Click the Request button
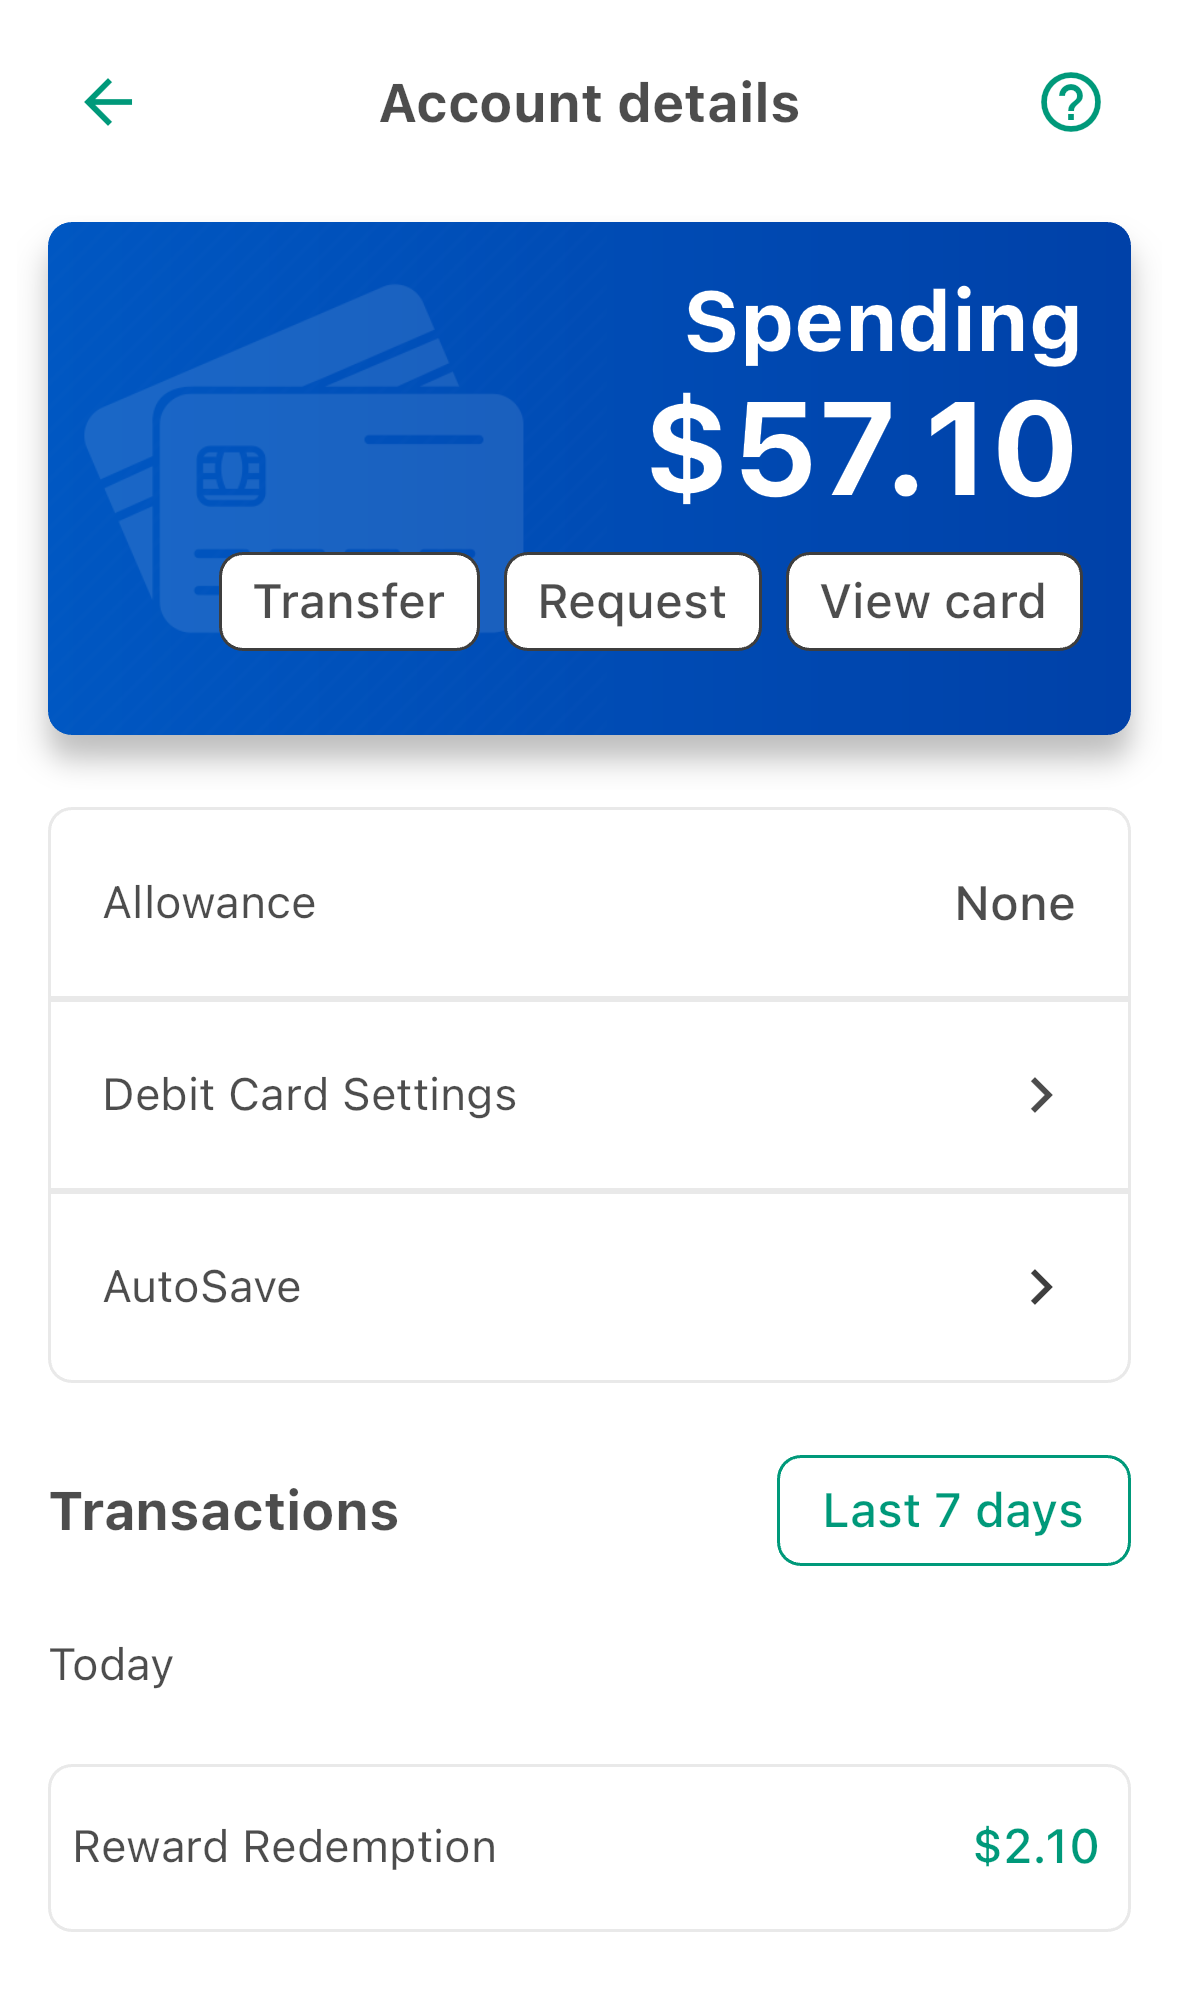The image size is (1179, 2004). point(632,601)
